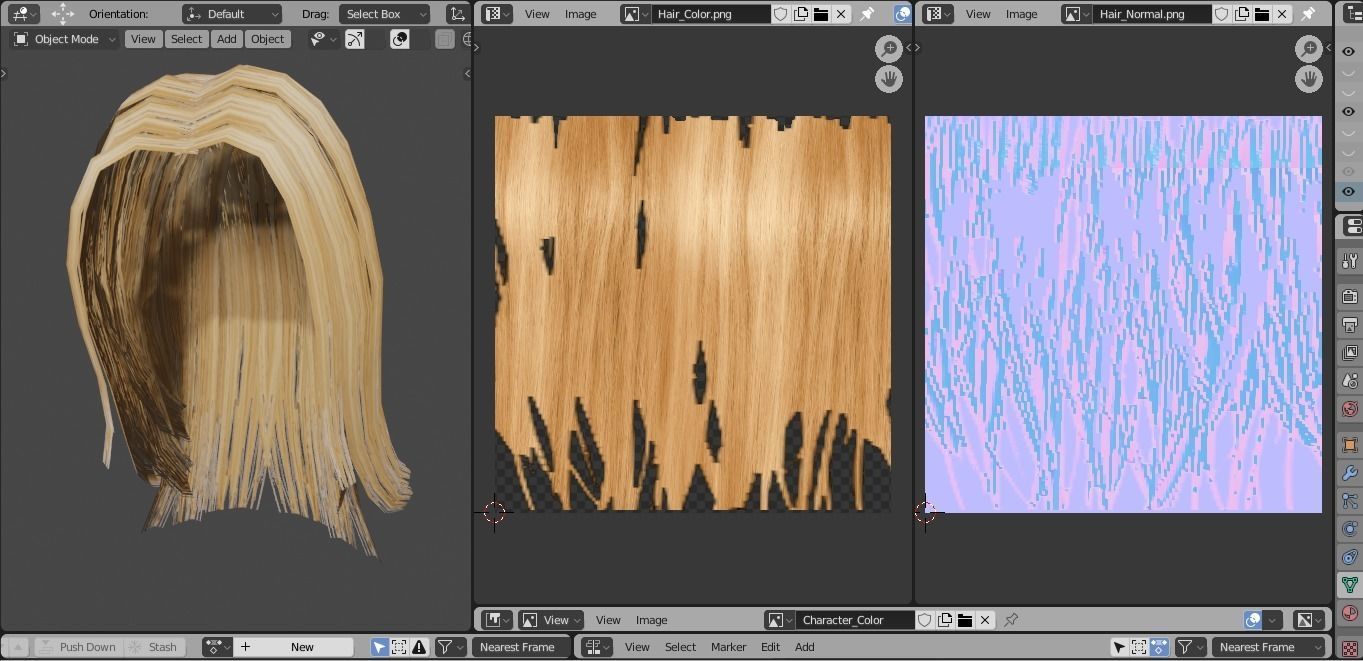Click the Stash button
The height and width of the screenshot is (661, 1363).
(153, 647)
